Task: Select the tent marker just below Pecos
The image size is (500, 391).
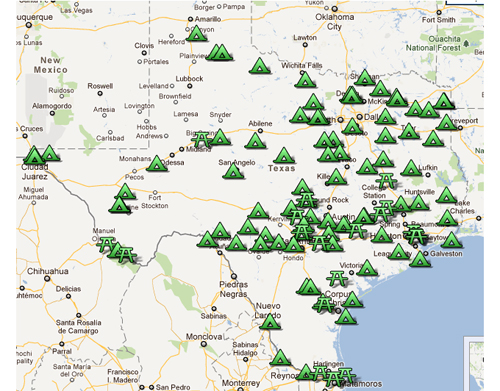Action: pyautogui.click(x=125, y=191)
